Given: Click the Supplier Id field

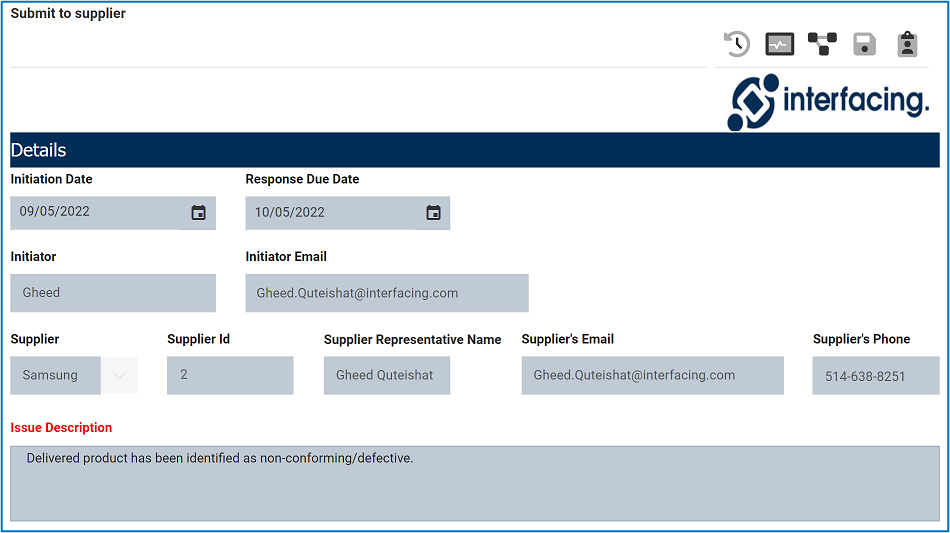Looking at the screenshot, I should click(x=230, y=375).
